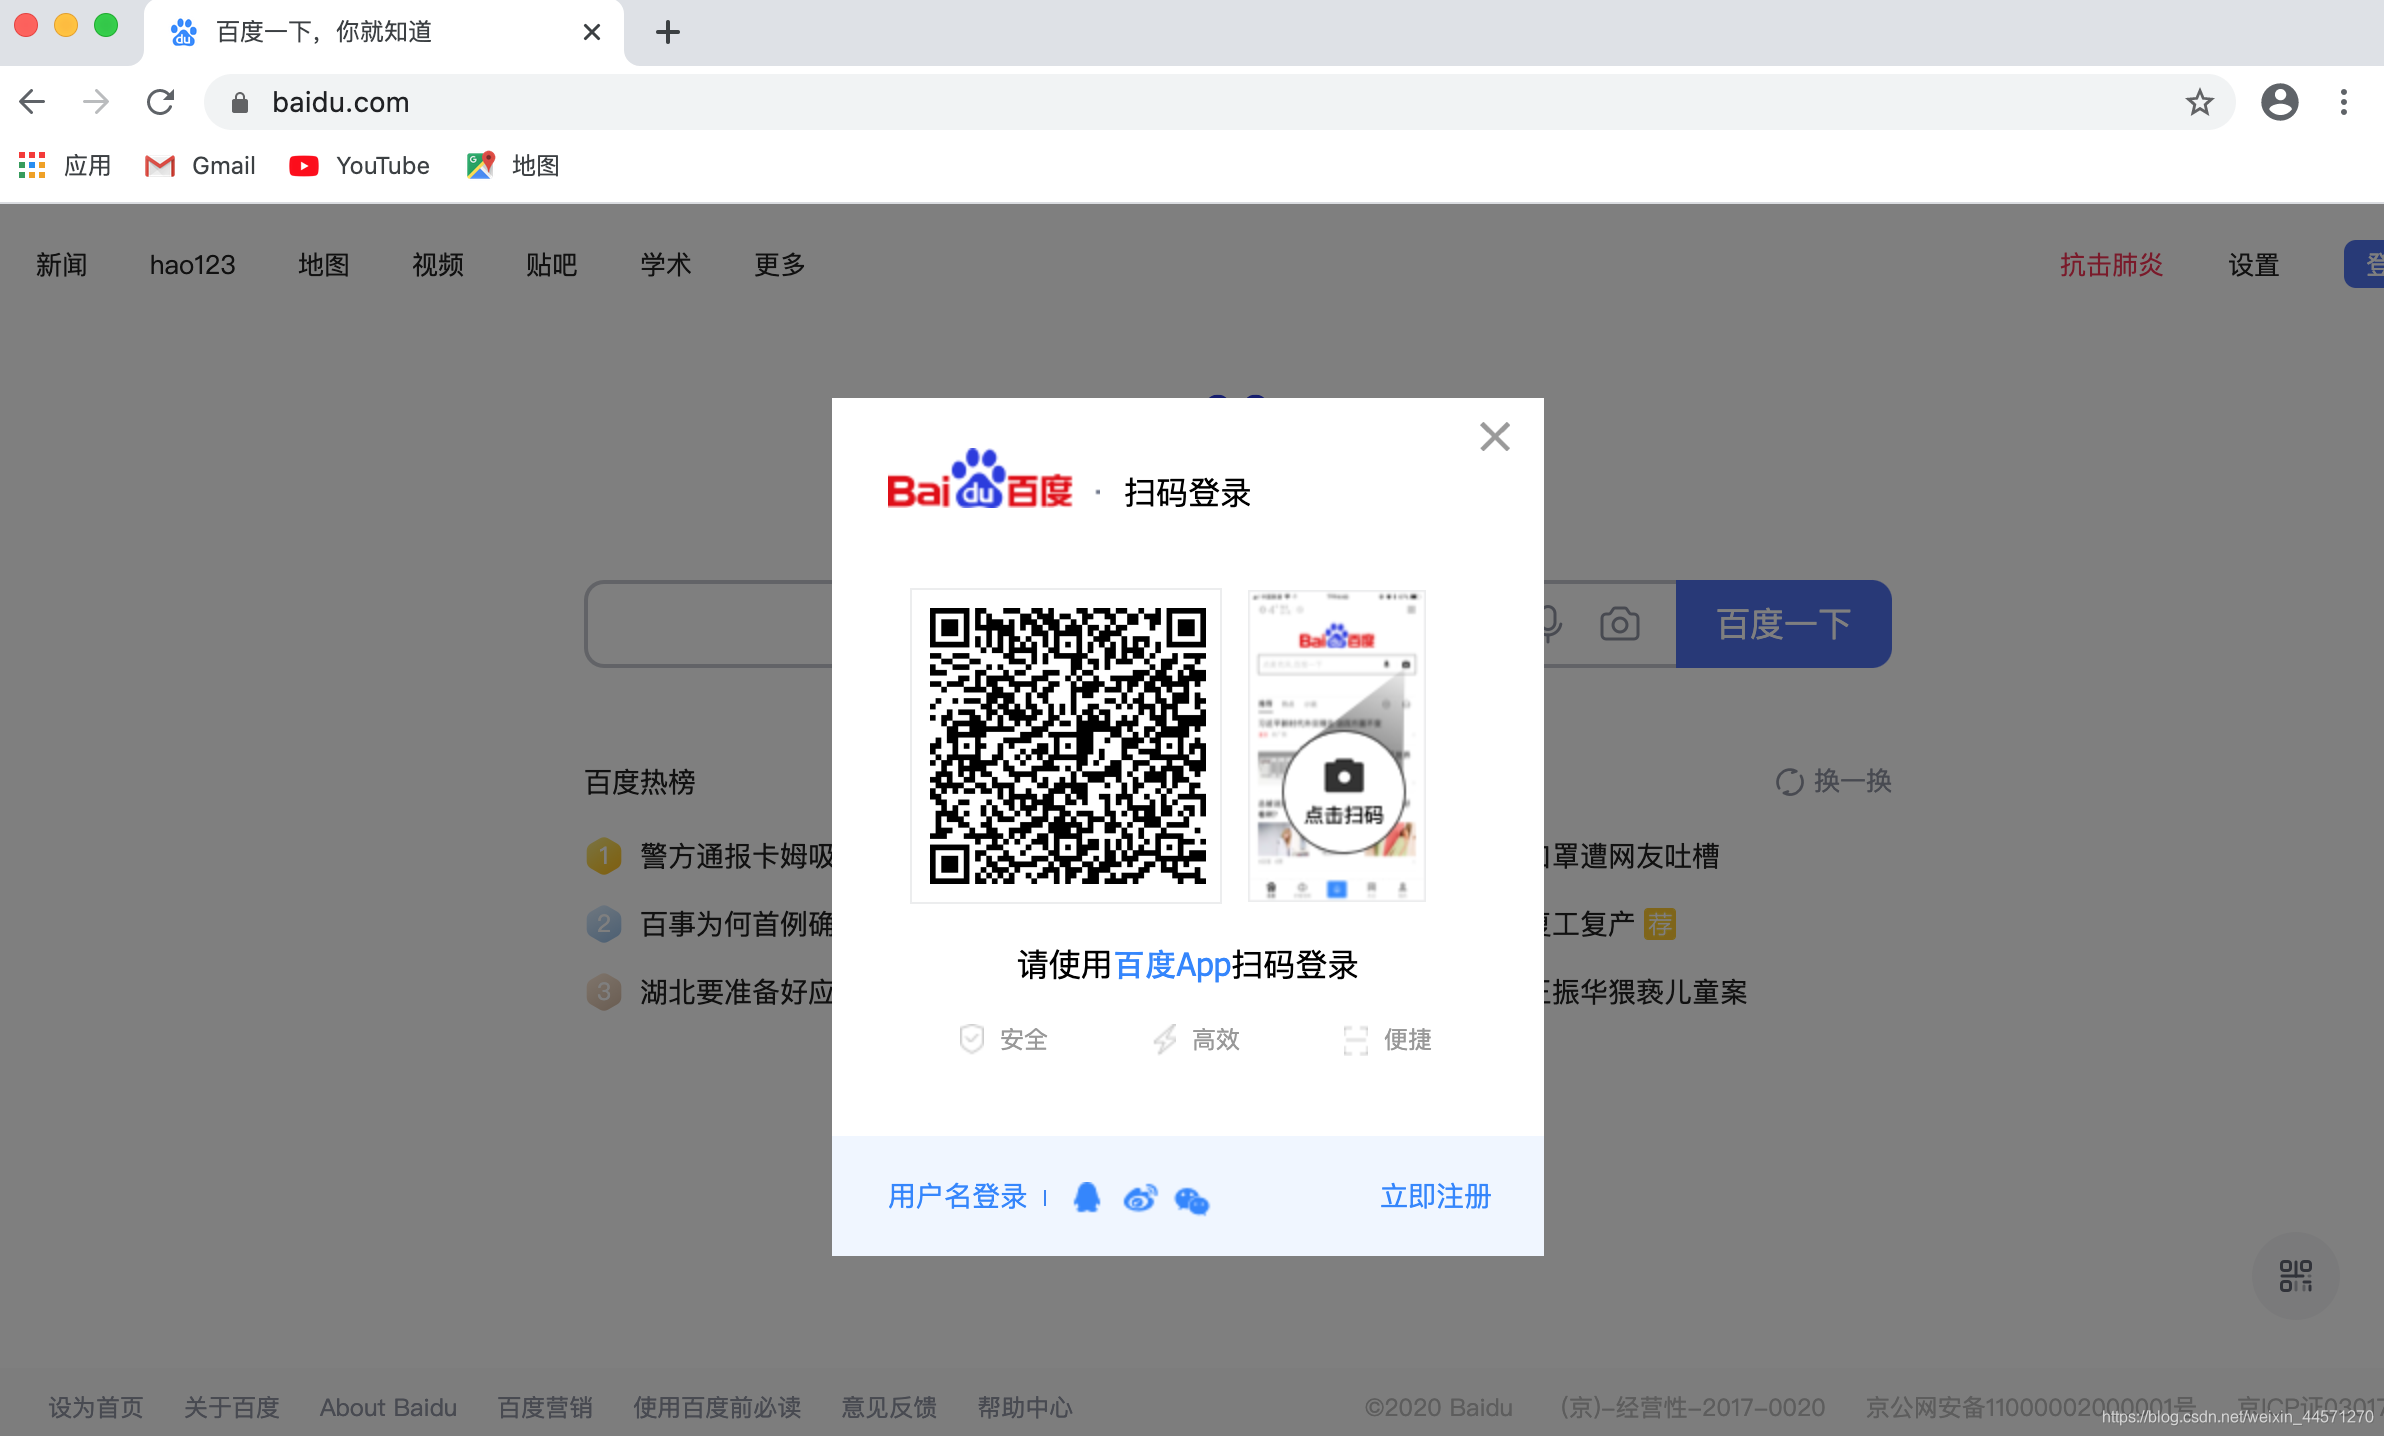Bookmark this page with star icon
2384x1436 pixels.
pos(2199,102)
